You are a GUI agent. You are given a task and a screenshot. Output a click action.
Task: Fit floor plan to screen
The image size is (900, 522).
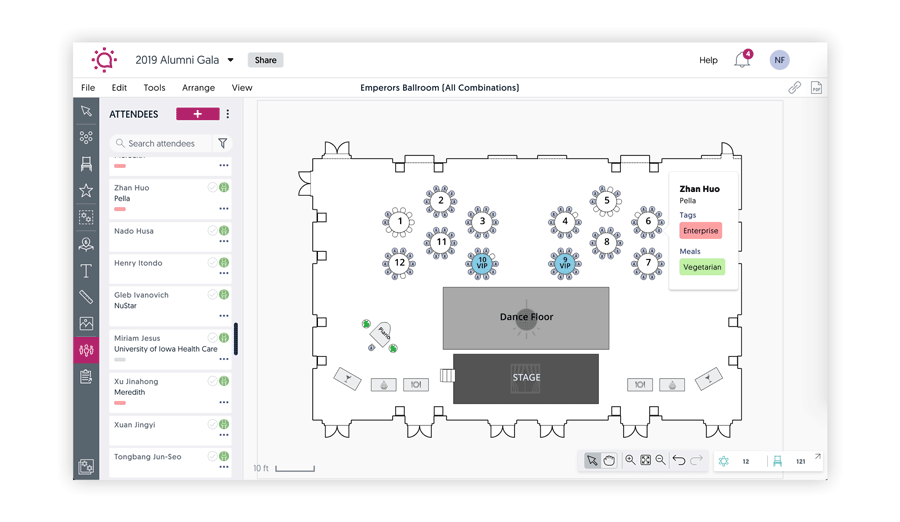tap(646, 460)
